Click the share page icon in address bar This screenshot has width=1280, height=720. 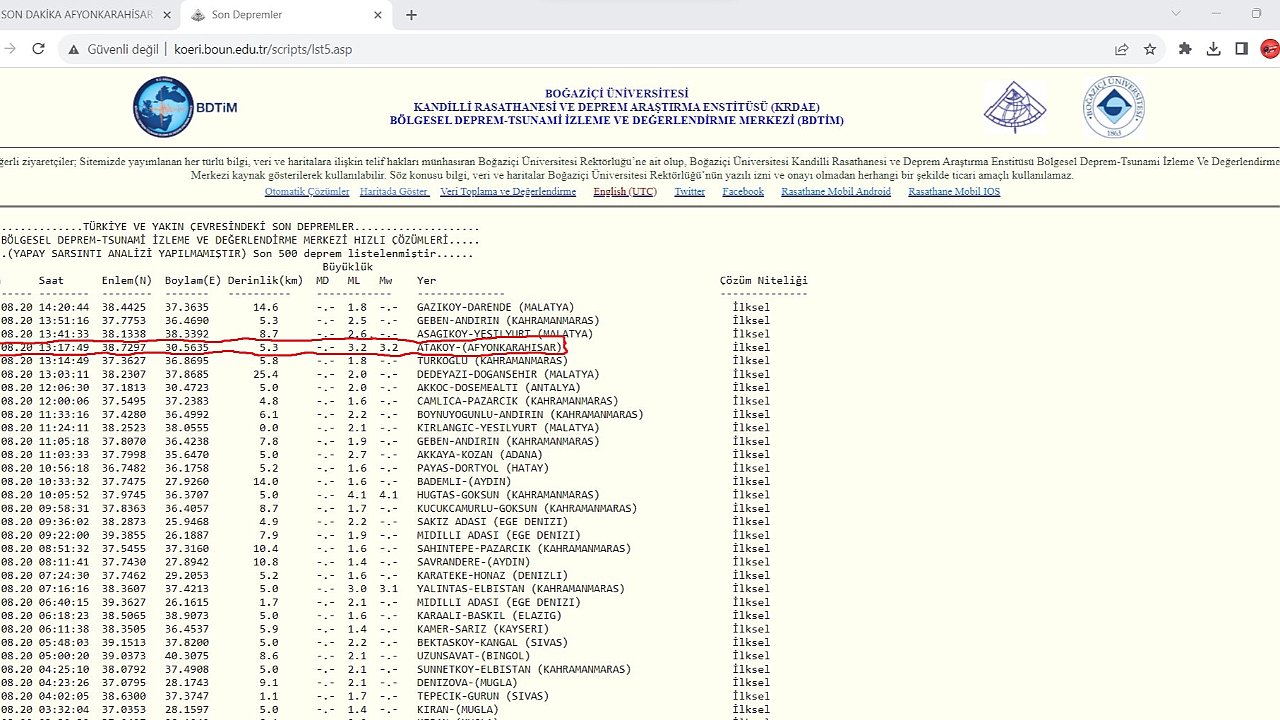1122,49
